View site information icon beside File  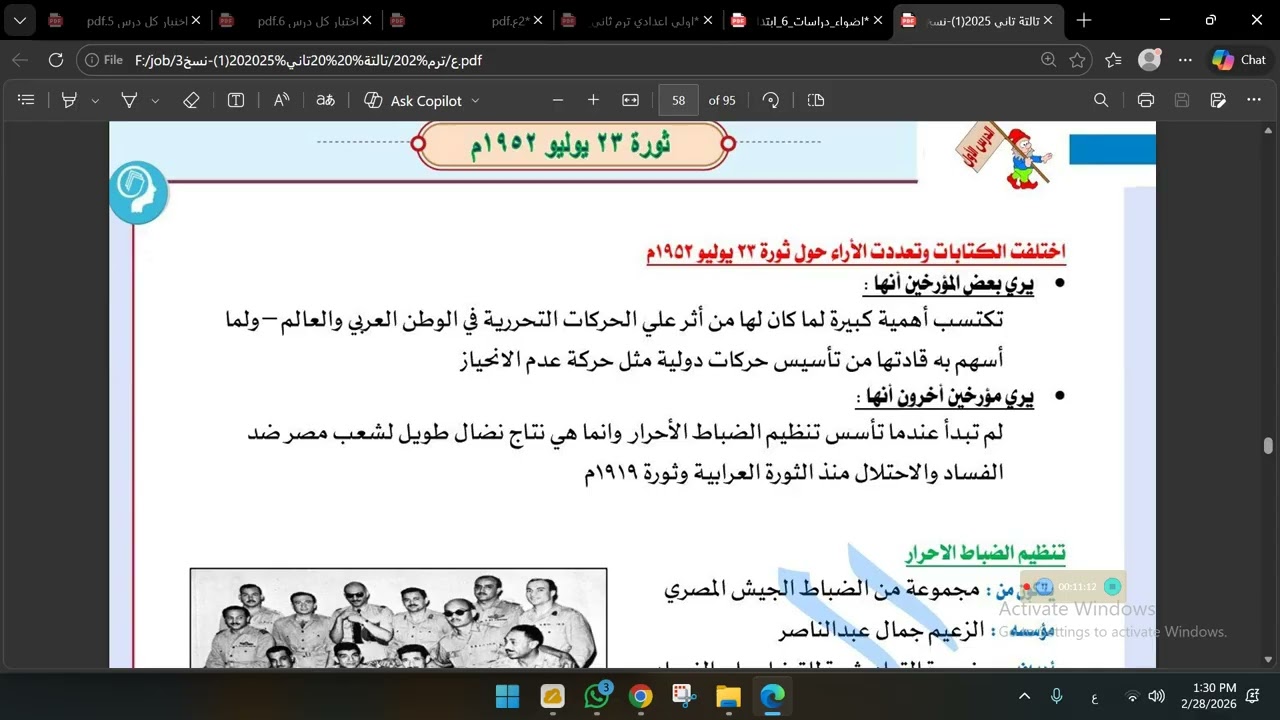93,60
